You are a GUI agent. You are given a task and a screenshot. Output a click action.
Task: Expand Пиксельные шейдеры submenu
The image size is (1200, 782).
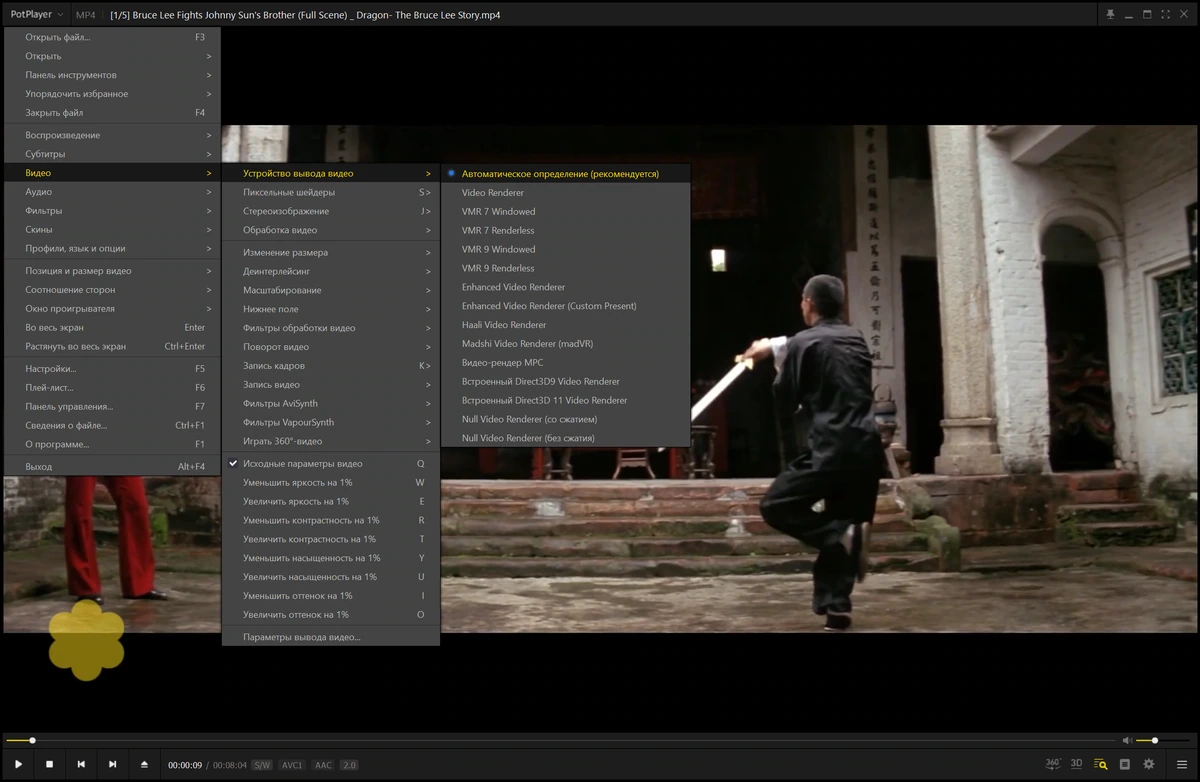click(x=330, y=193)
